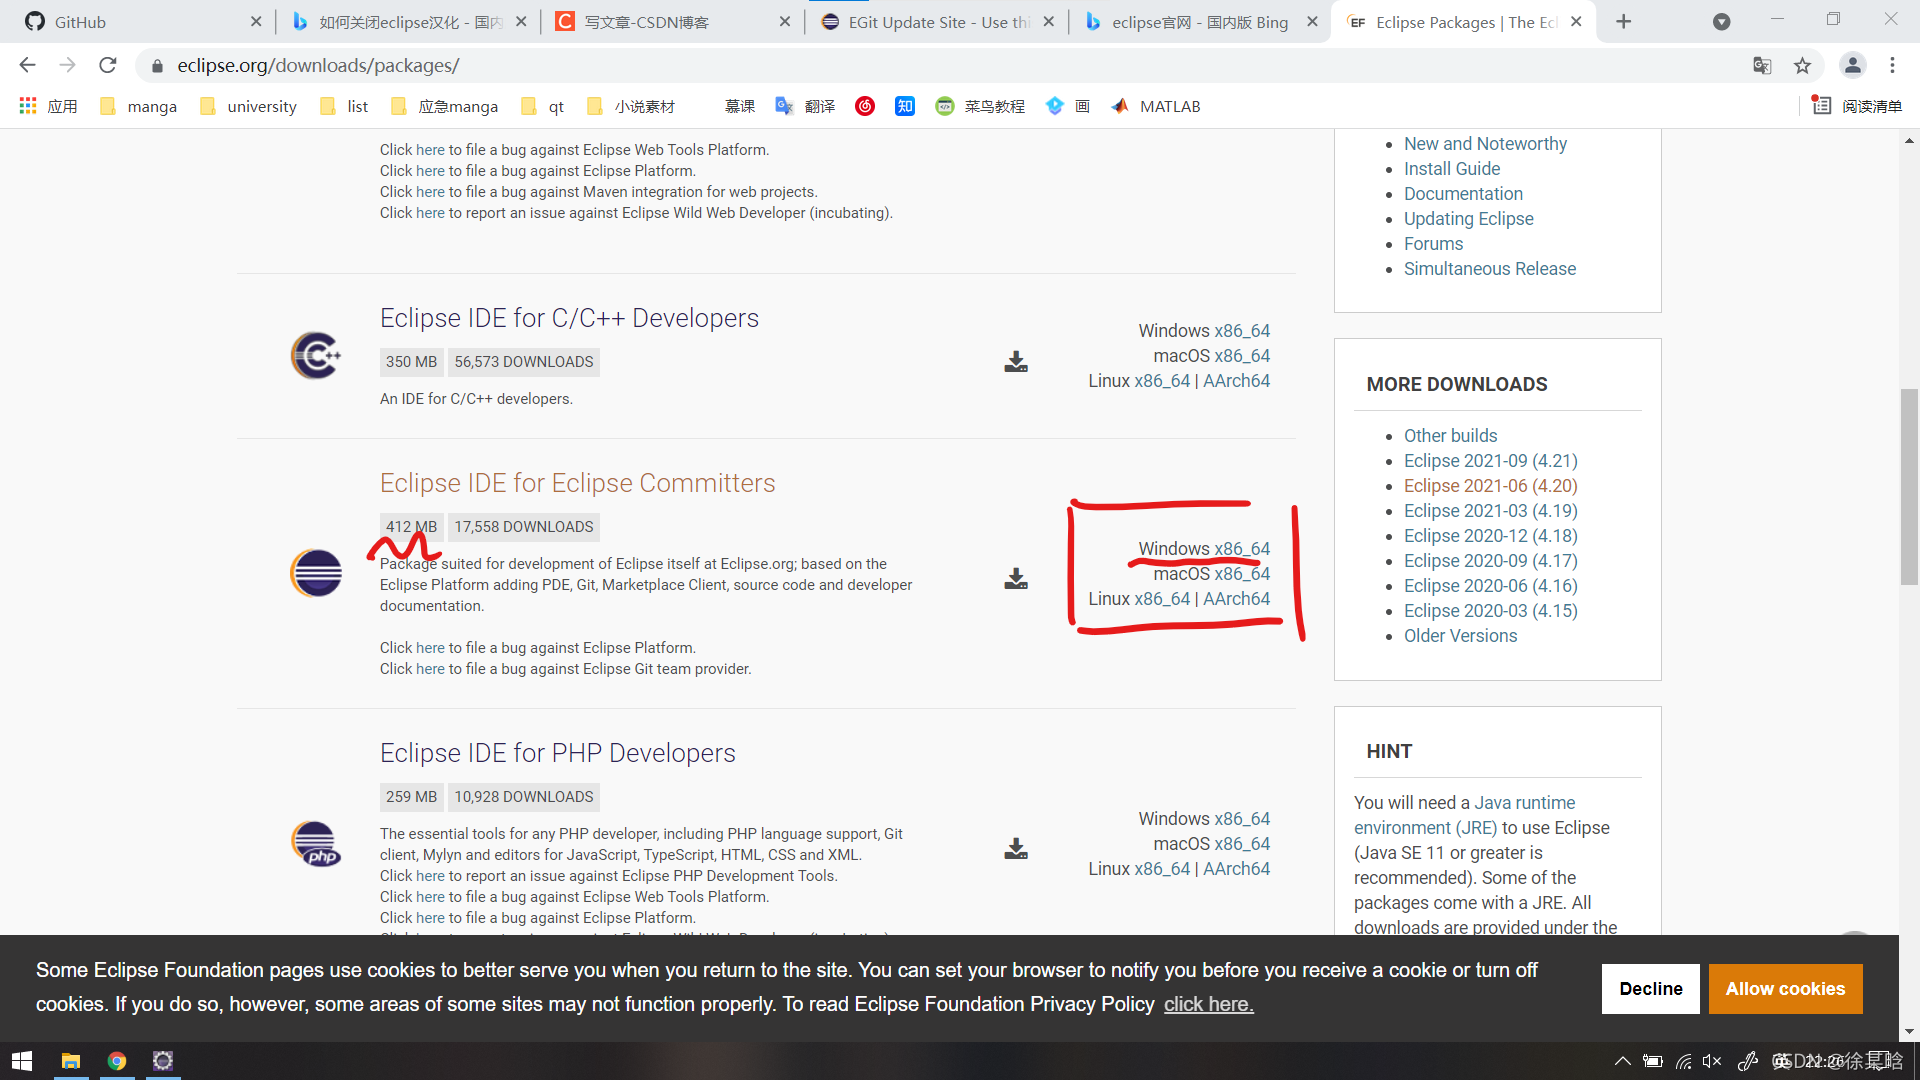The width and height of the screenshot is (1920, 1080).
Task: Expand the university bookmarks folder
Action: pos(248,106)
